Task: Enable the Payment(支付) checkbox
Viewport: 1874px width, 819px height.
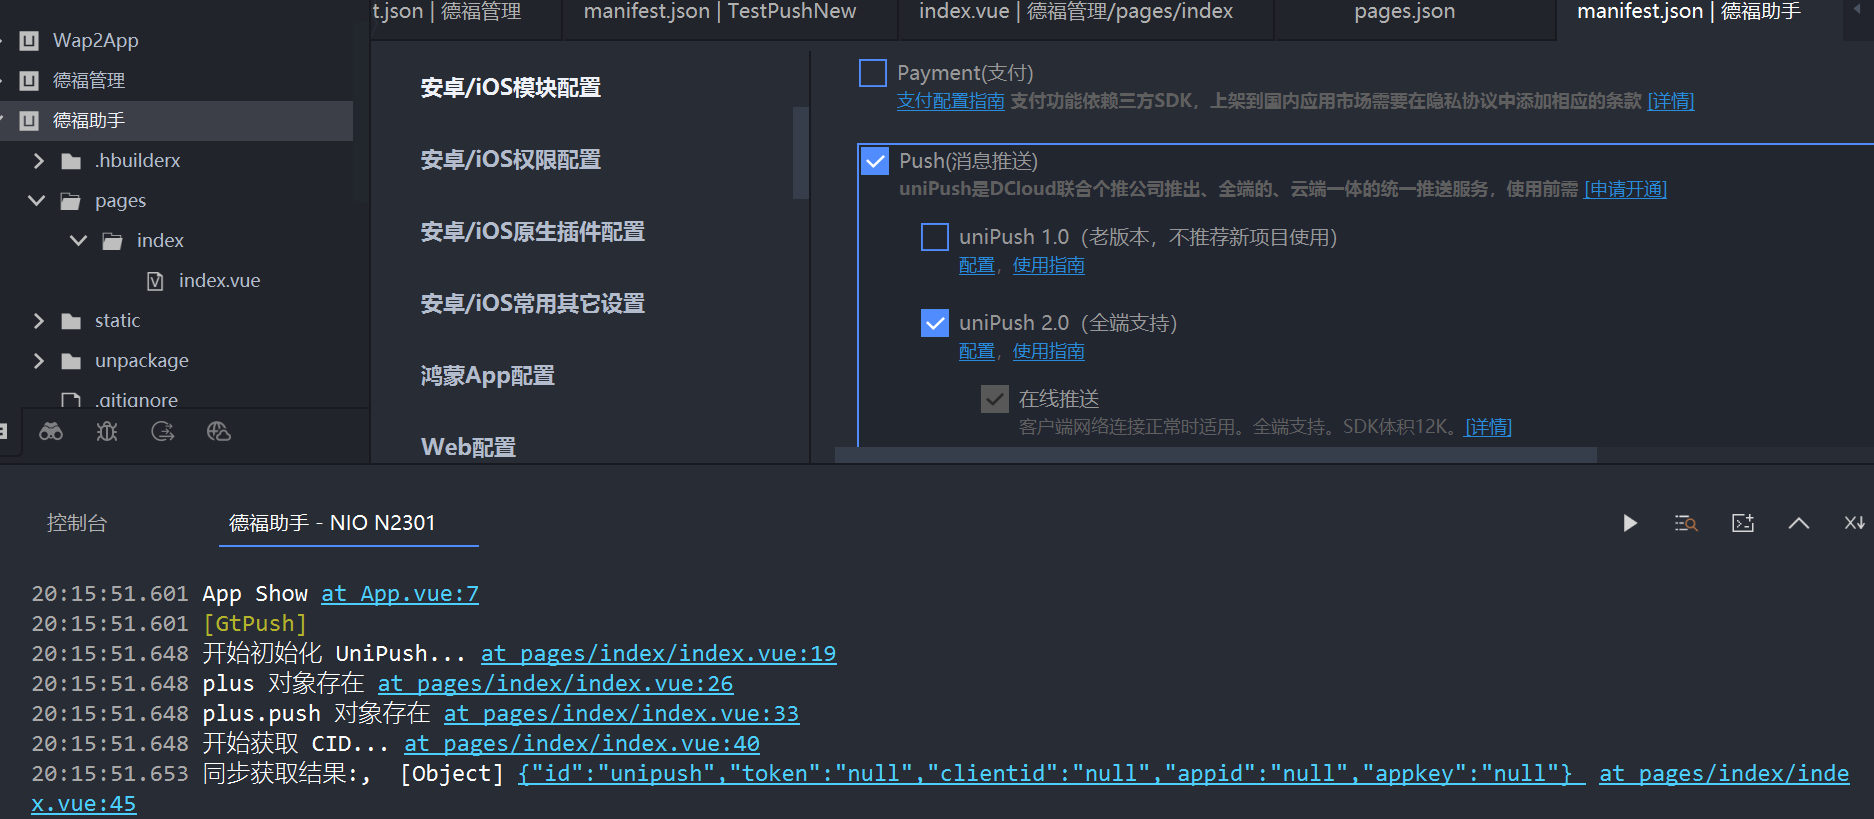Action: 873,73
